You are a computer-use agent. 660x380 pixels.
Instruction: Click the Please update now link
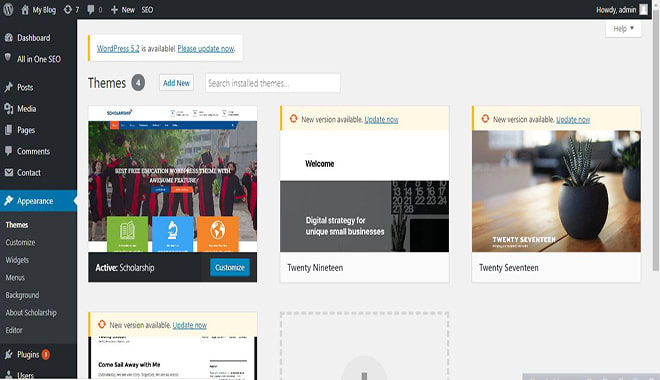coord(206,48)
